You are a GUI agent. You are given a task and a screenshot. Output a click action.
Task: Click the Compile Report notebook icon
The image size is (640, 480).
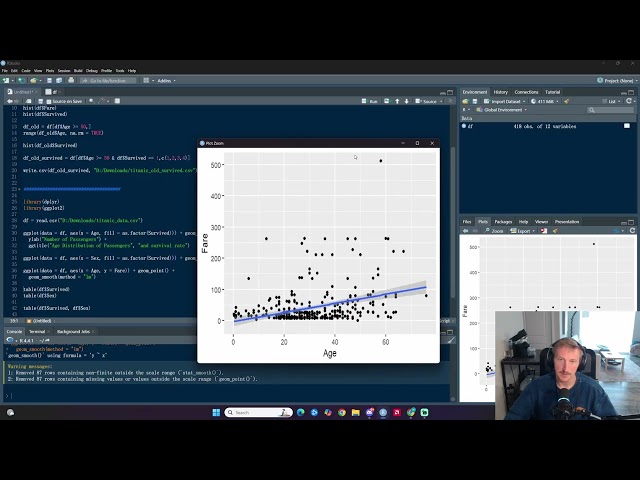tap(117, 101)
